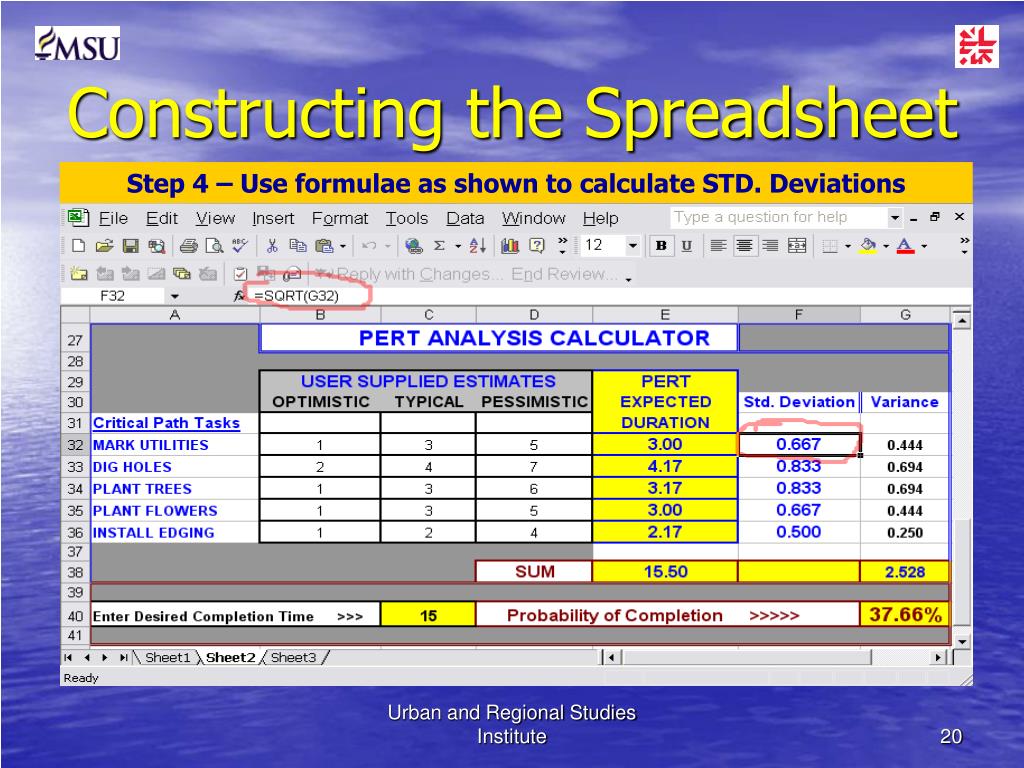Image resolution: width=1024 pixels, height=768 pixels.
Task: Run the ABC spelling check icon
Action: [240, 245]
